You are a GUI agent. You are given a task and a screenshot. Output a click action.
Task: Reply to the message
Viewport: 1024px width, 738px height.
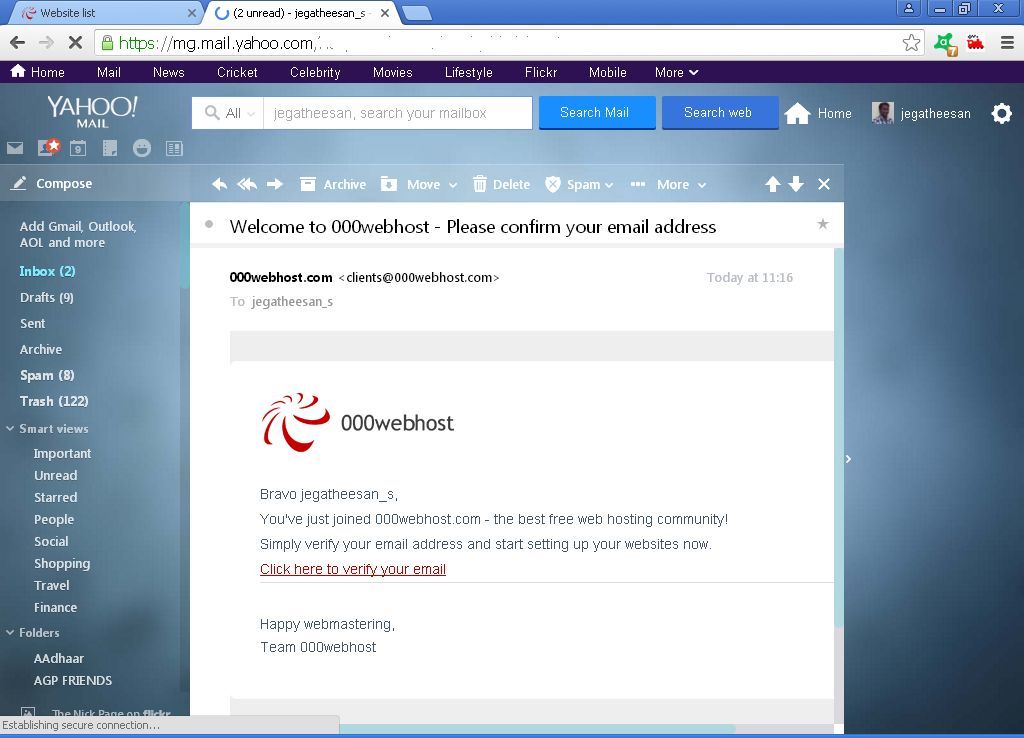pos(219,184)
